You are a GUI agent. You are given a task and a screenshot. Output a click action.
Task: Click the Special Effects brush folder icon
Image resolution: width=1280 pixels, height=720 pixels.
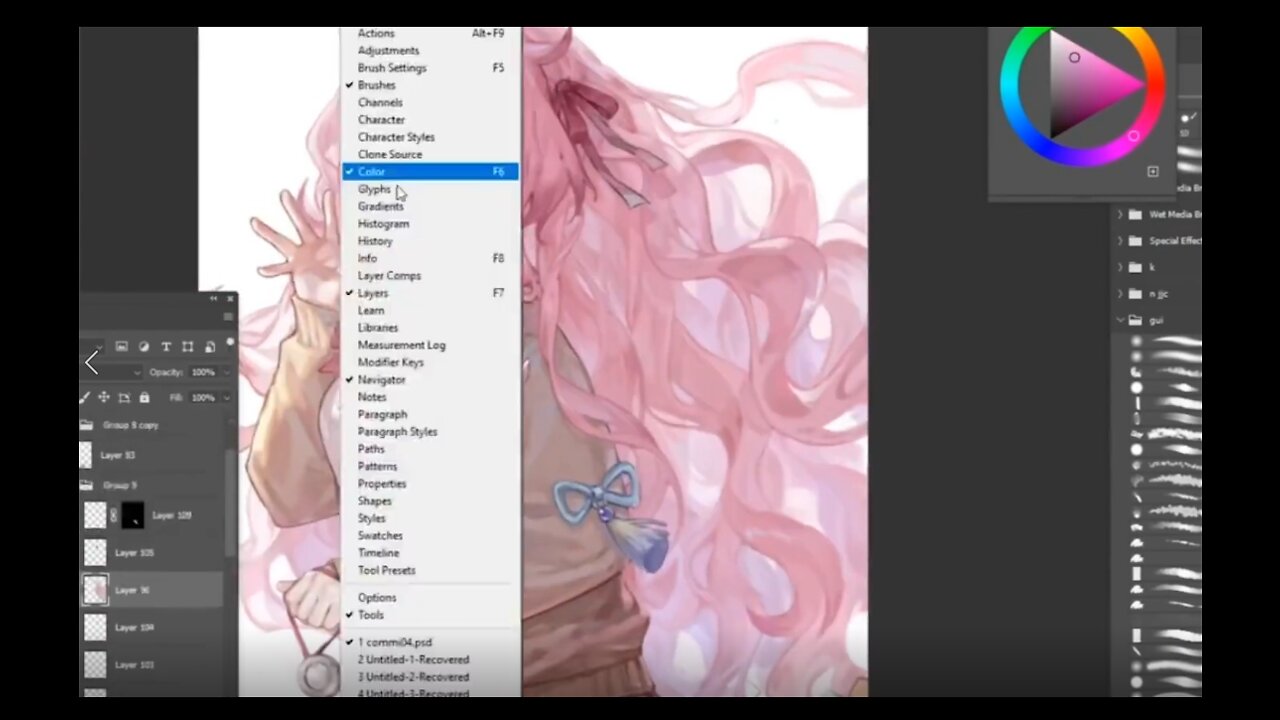click(1135, 241)
